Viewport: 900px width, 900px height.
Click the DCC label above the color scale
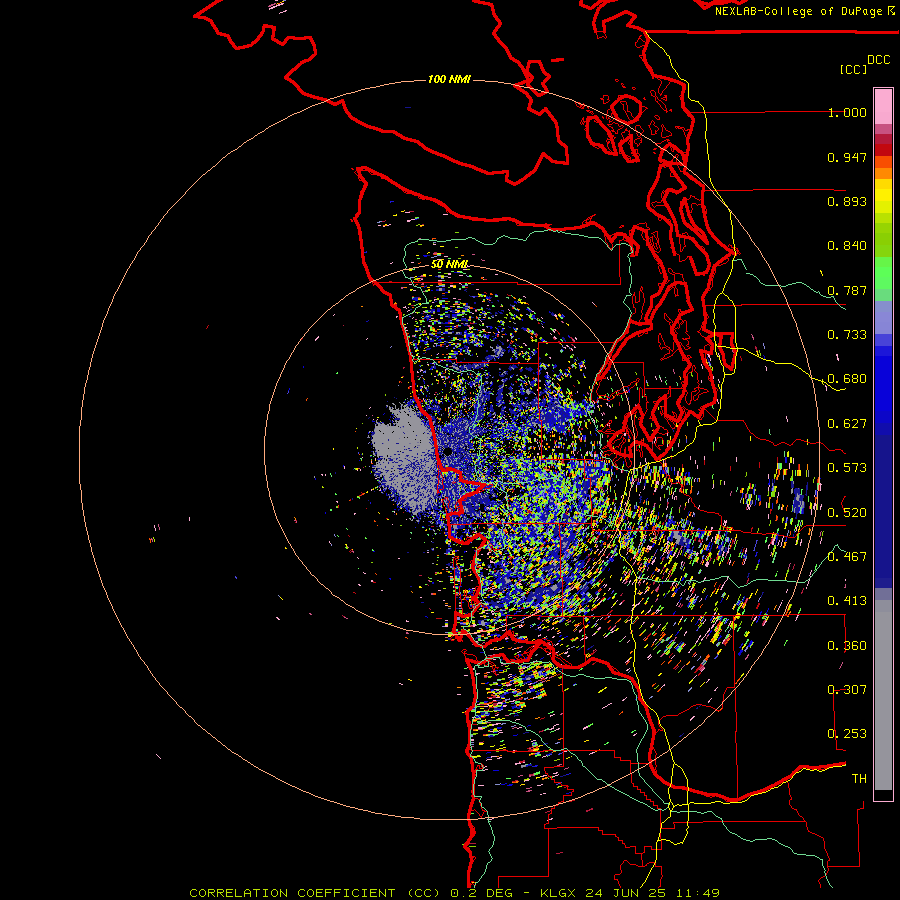tap(878, 60)
